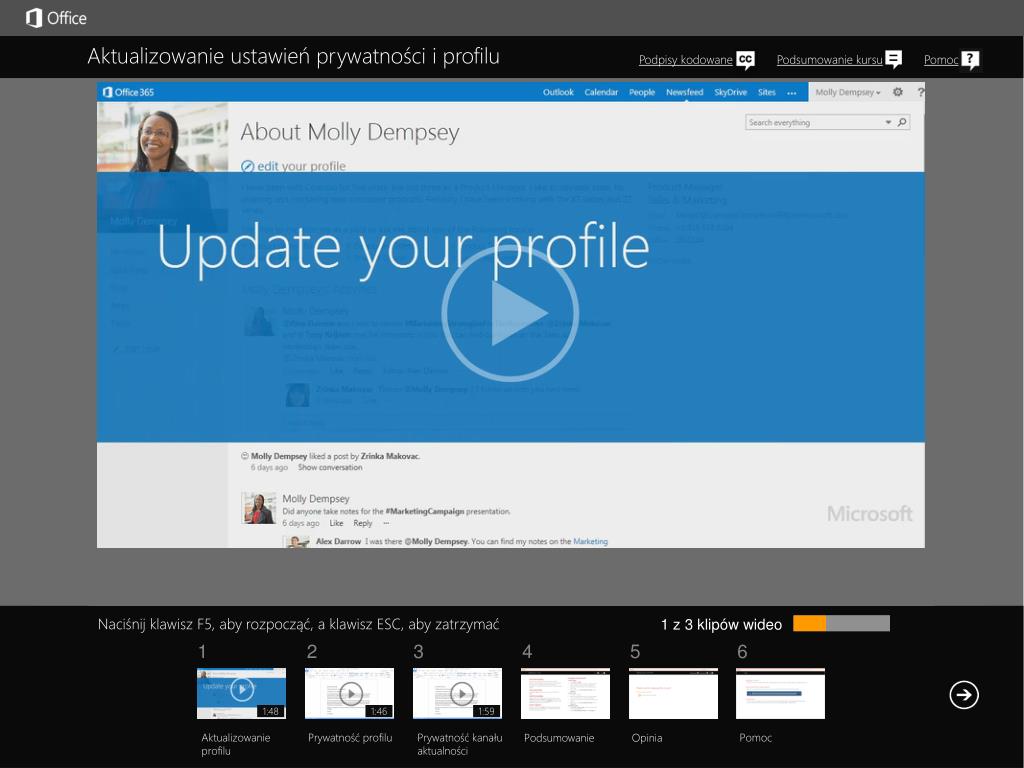Open the Sites tab
Screen dimensions: 1024x768
coord(767,92)
